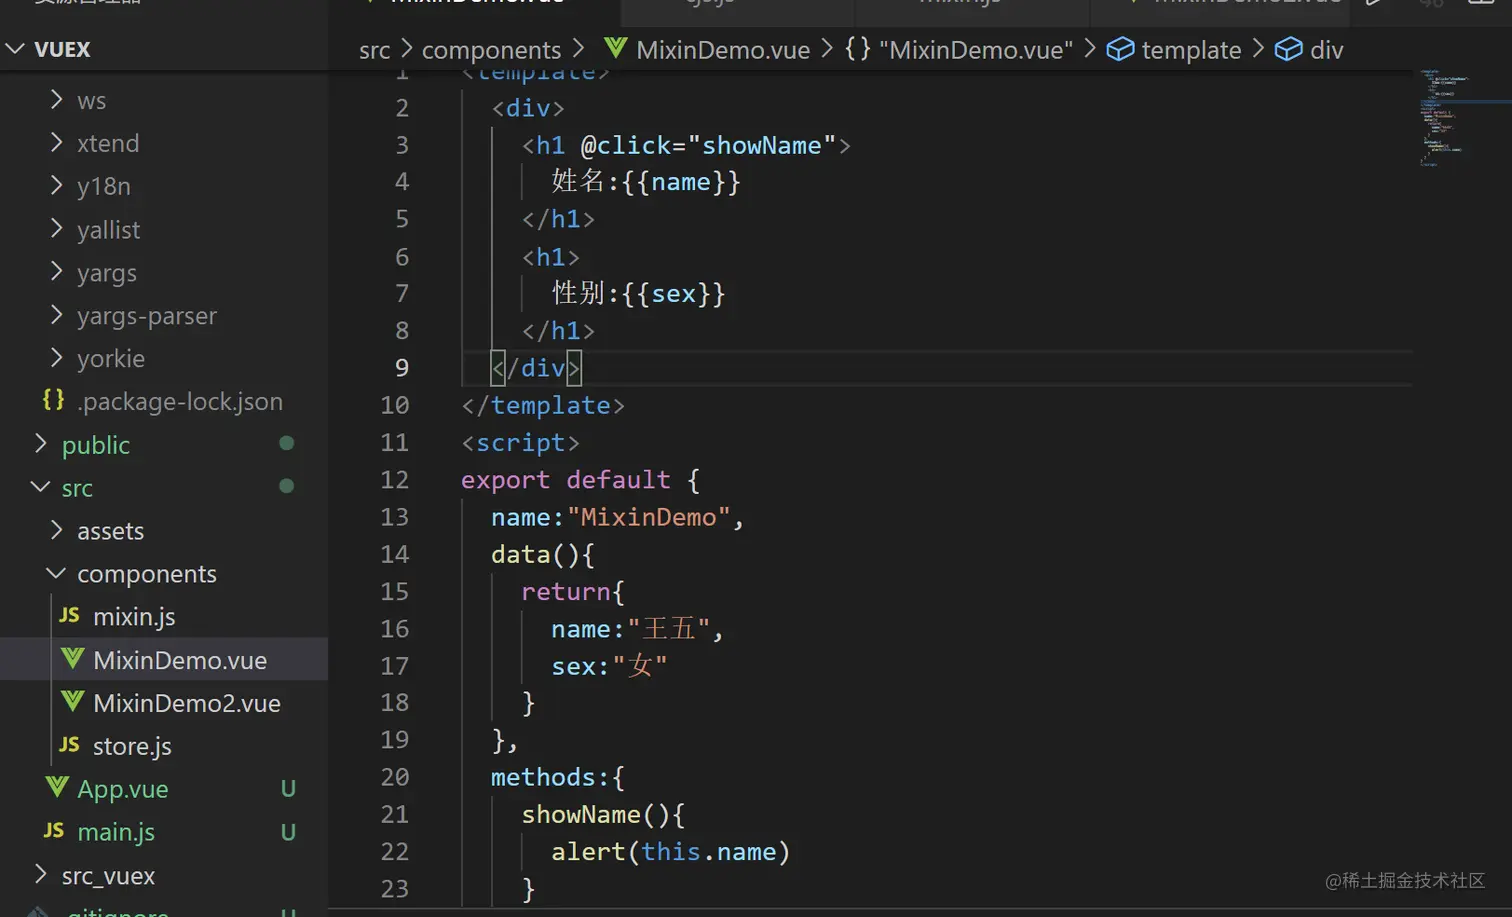Click the div breadcrumb segment

coord(1327,50)
